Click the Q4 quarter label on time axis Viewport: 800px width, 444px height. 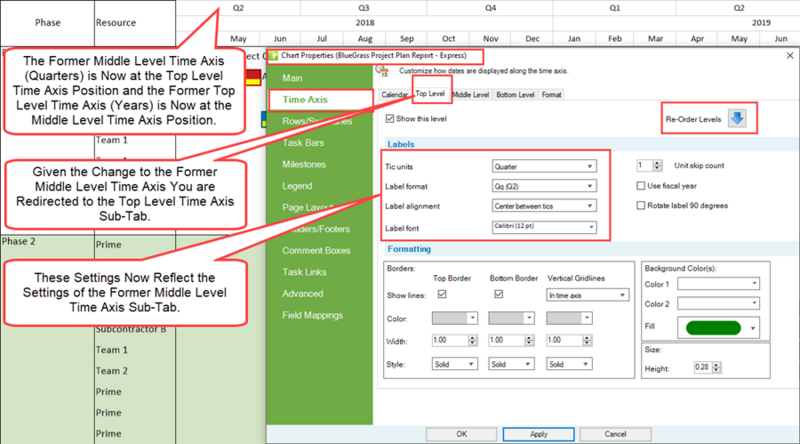pos(490,8)
